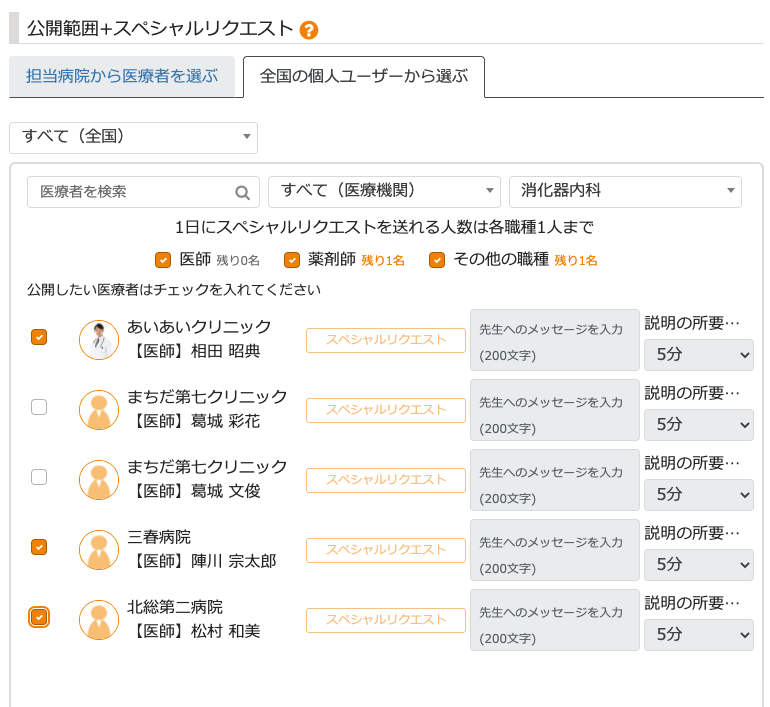
Task: Open 5分 duration dropdown for 松村 和美
Action: (699, 635)
